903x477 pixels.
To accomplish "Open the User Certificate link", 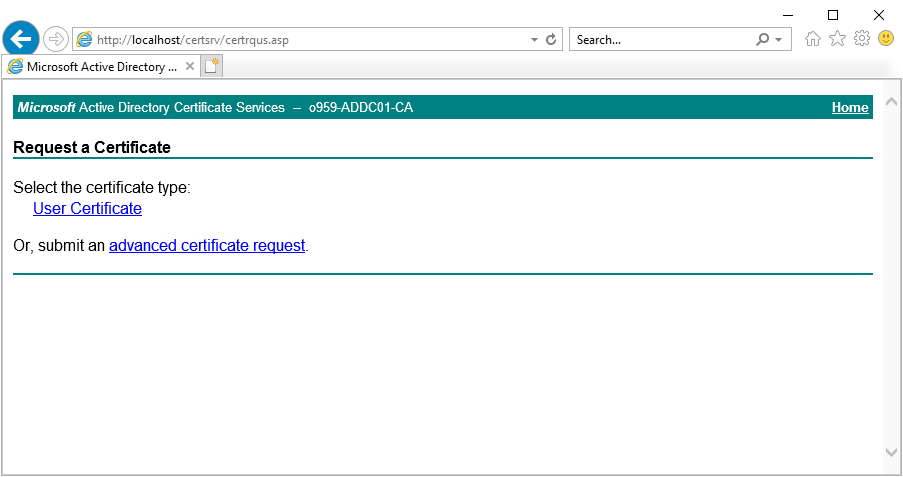I will click(88, 209).
